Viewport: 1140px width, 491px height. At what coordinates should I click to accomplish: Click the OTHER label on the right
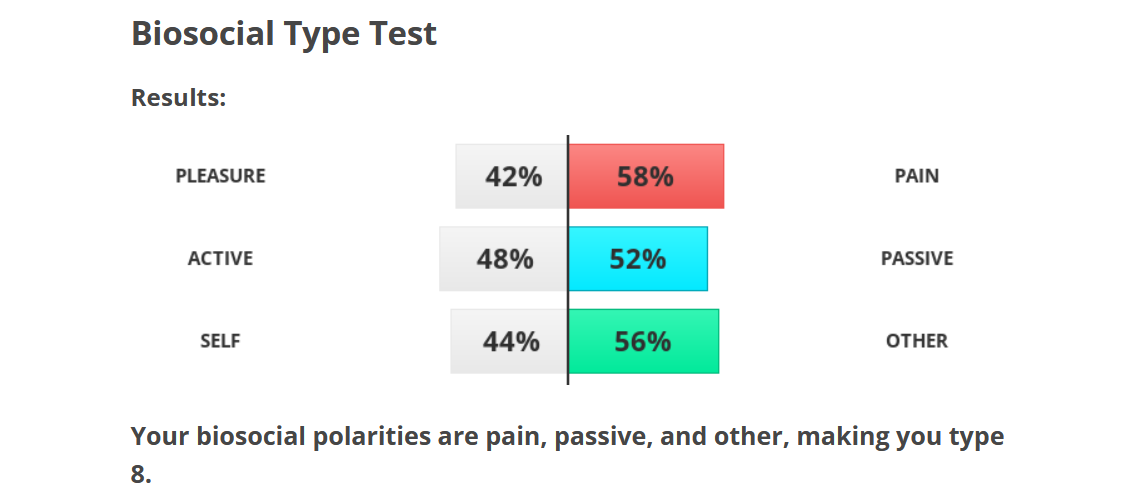click(916, 341)
